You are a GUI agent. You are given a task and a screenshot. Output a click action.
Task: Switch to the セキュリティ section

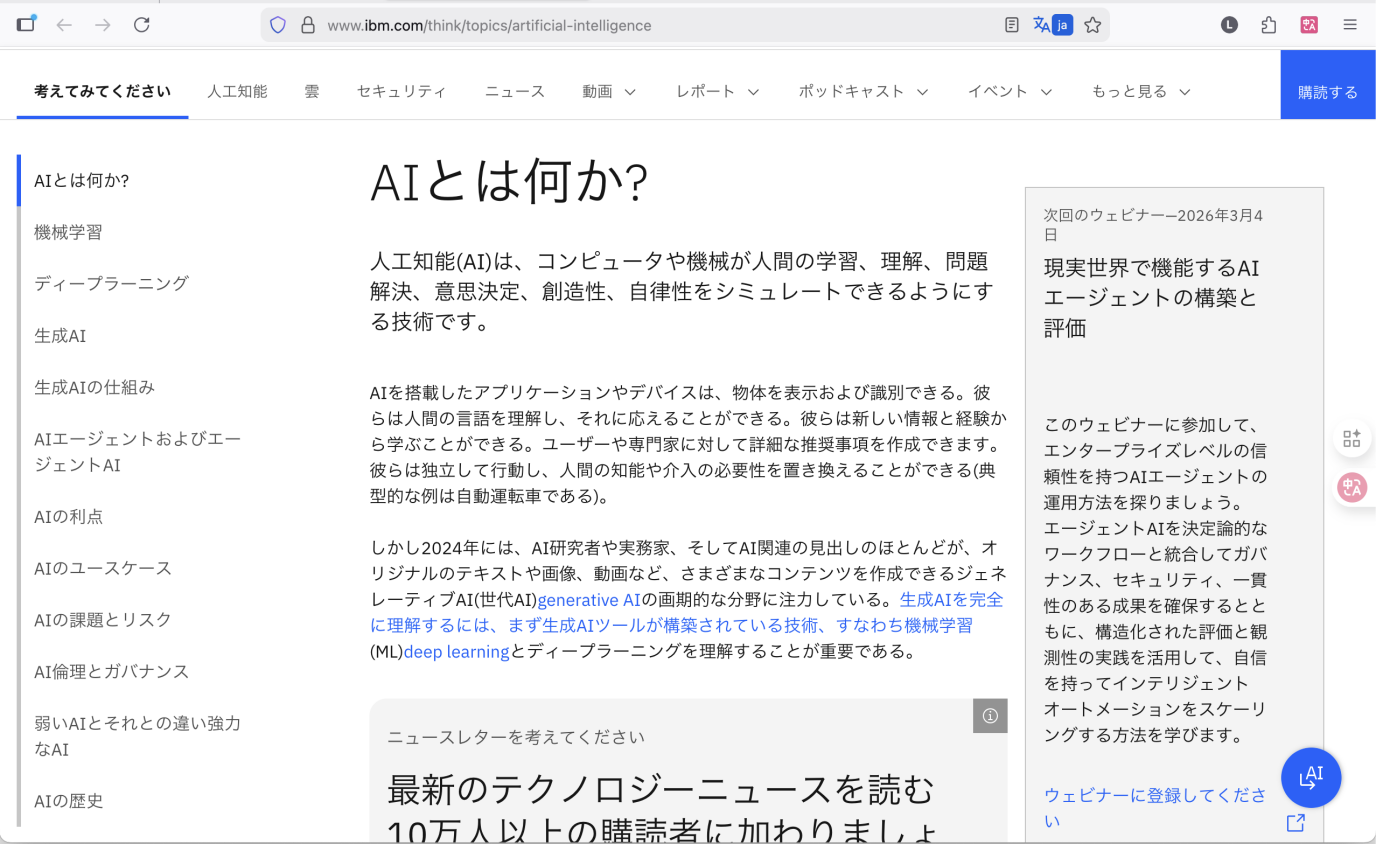[x=400, y=91]
